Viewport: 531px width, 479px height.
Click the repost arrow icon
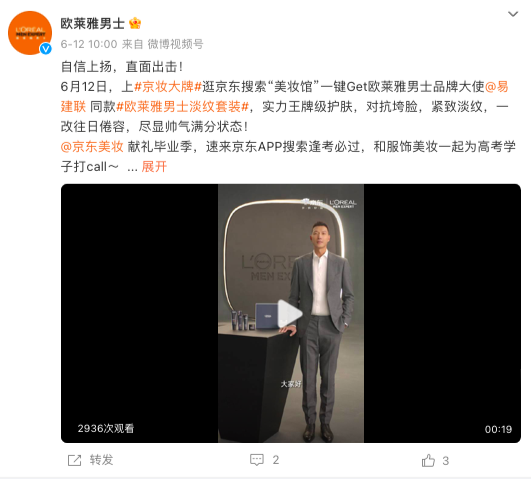pos(75,460)
